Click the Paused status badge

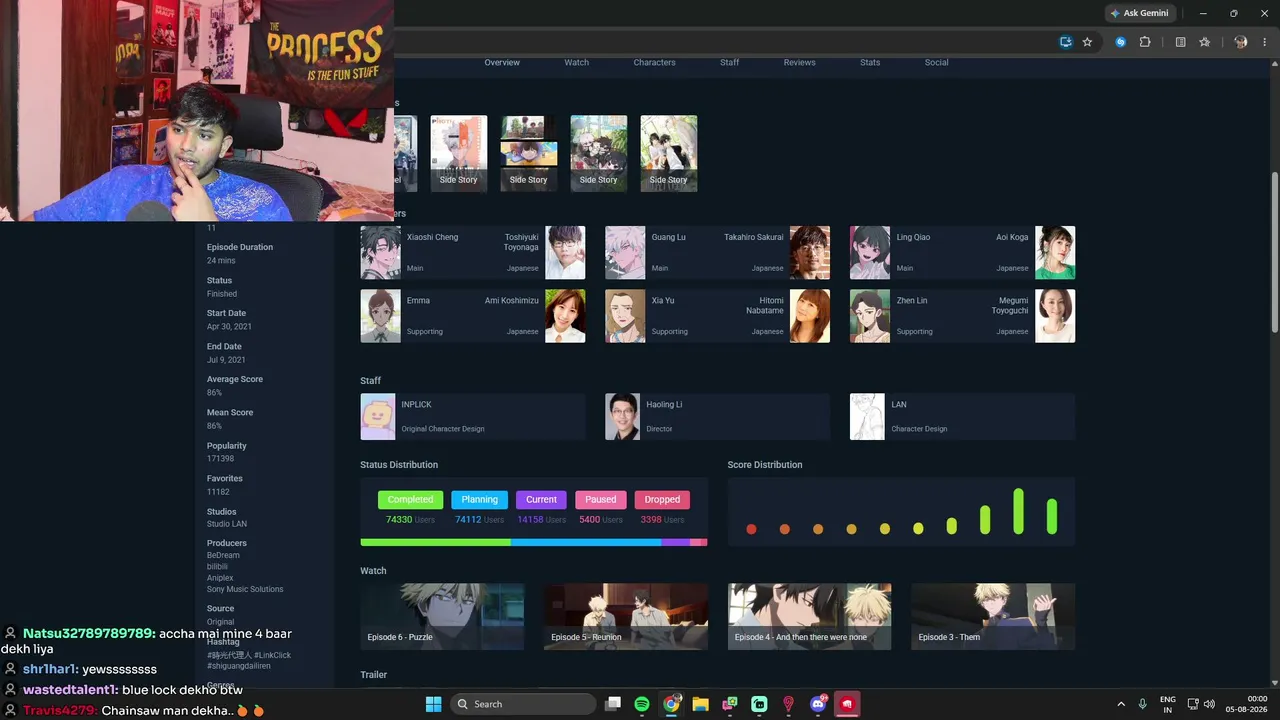(x=601, y=500)
